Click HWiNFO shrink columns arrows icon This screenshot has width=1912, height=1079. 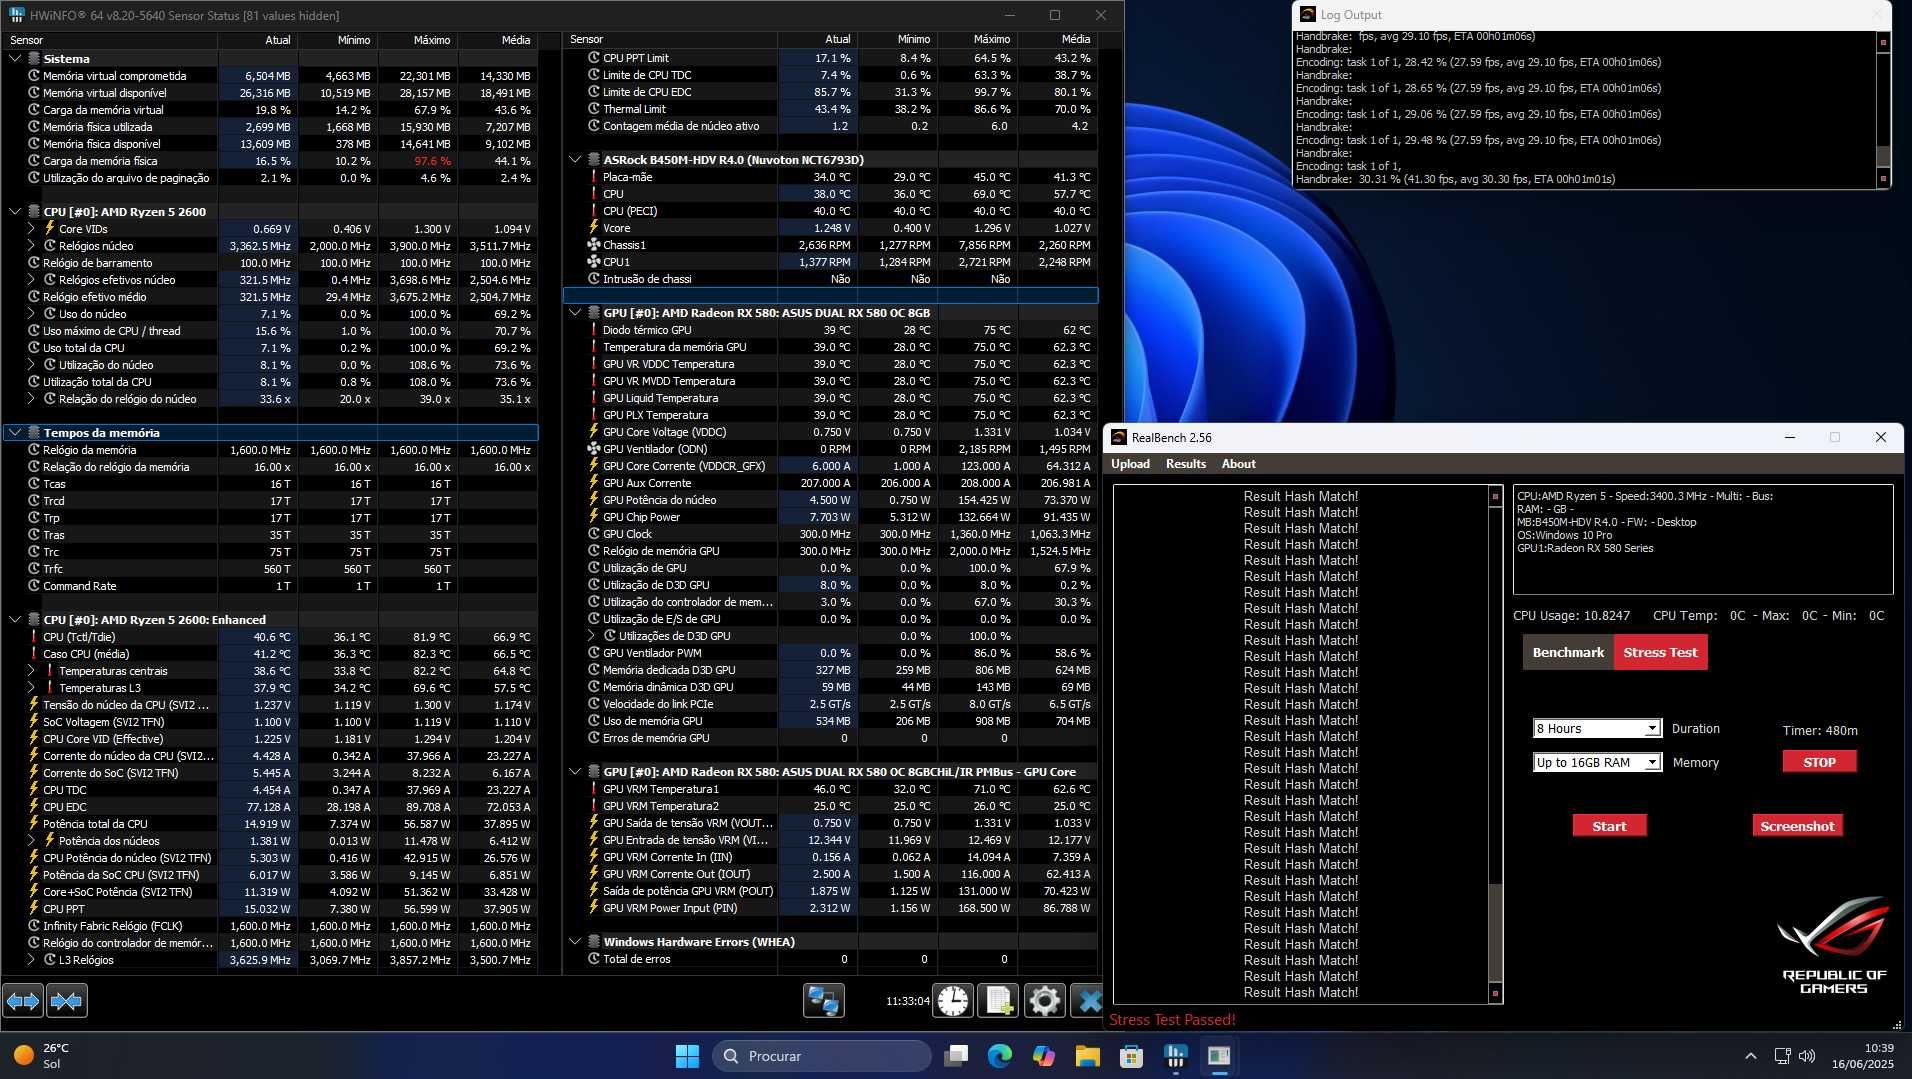pyautogui.click(x=67, y=1000)
